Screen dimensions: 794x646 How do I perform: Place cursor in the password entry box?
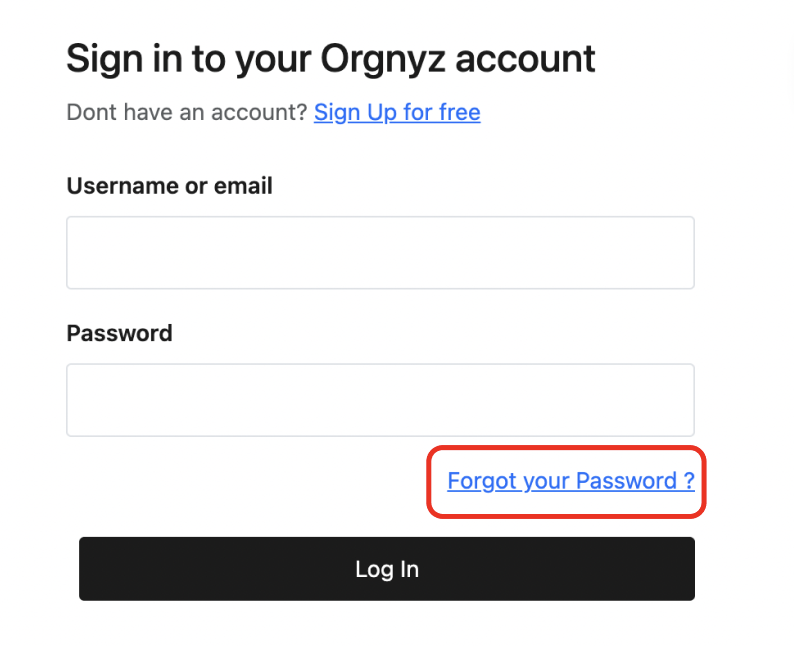pos(380,400)
